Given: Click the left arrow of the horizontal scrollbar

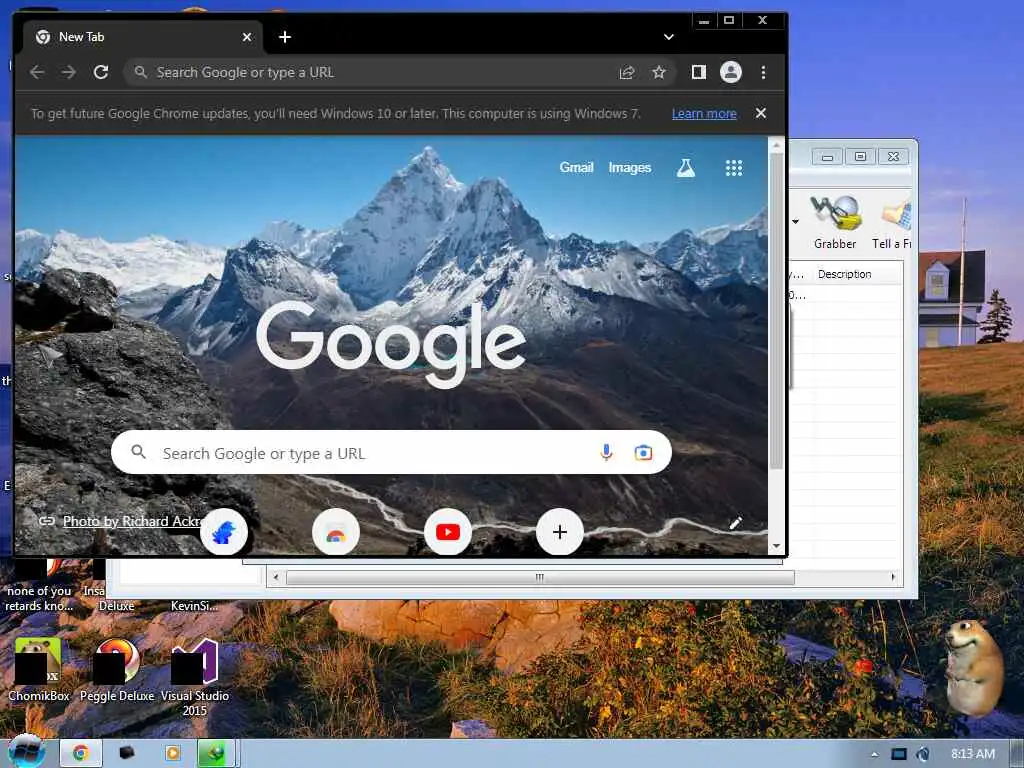Looking at the screenshot, I should (276, 577).
